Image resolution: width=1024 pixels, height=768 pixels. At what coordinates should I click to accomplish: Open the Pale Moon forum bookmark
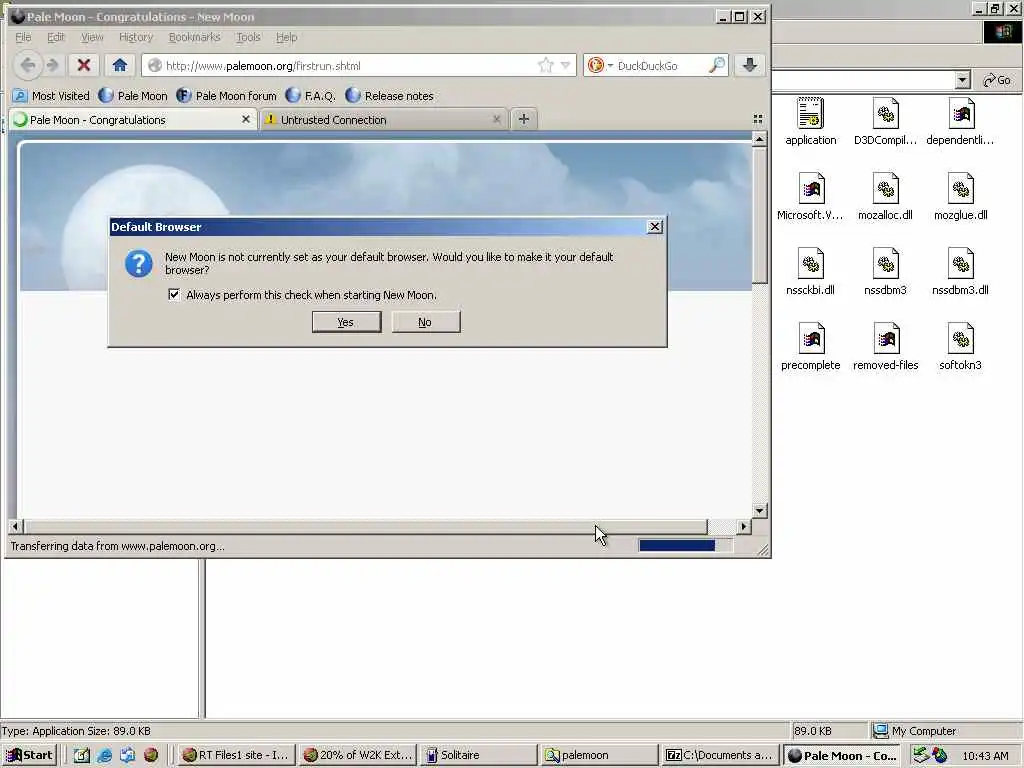(x=227, y=96)
